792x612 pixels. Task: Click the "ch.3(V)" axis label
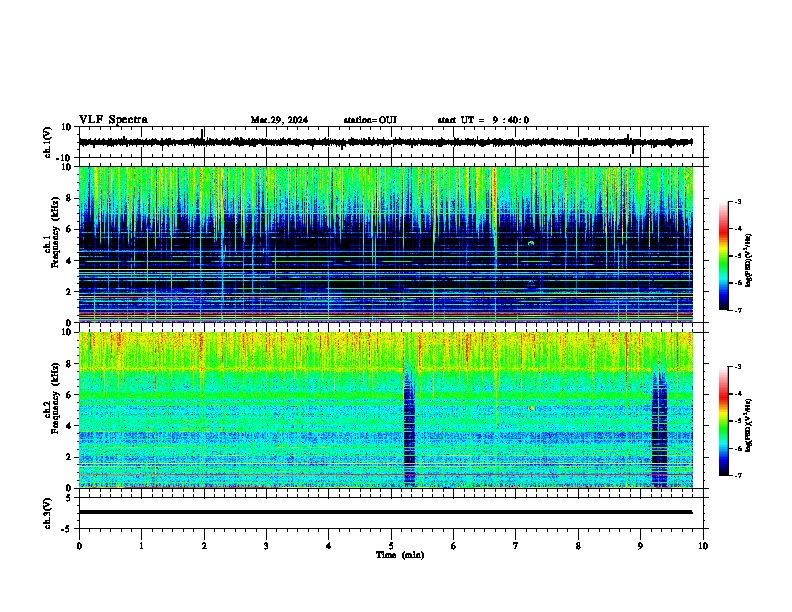pyautogui.click(x=48, y=514)
